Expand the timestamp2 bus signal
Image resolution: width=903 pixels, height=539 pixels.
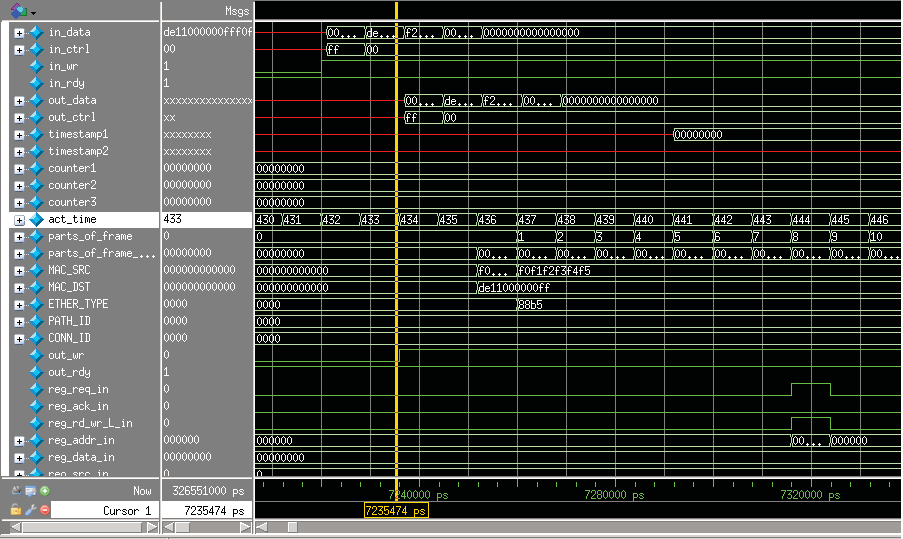pos(19,152)
